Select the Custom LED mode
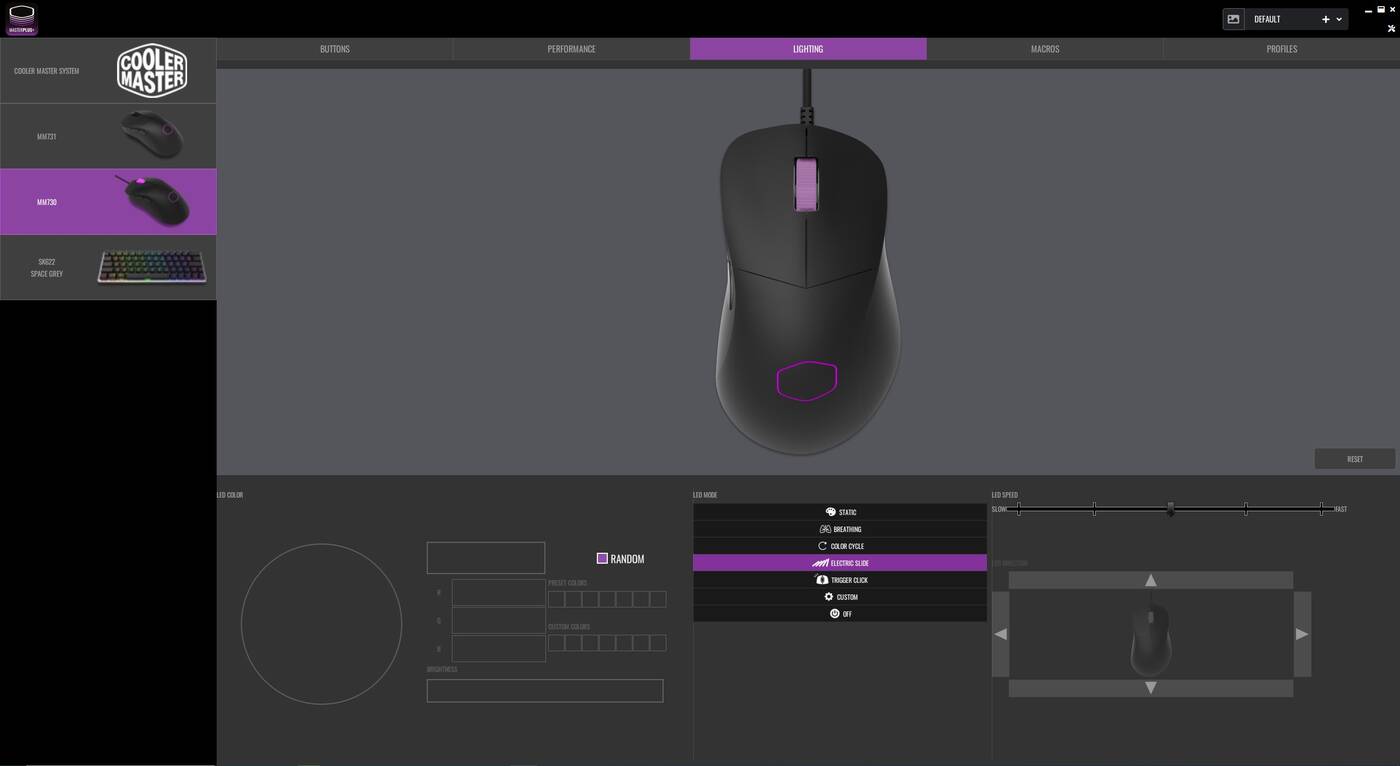 pyautogui.click(x=839, y=597)
